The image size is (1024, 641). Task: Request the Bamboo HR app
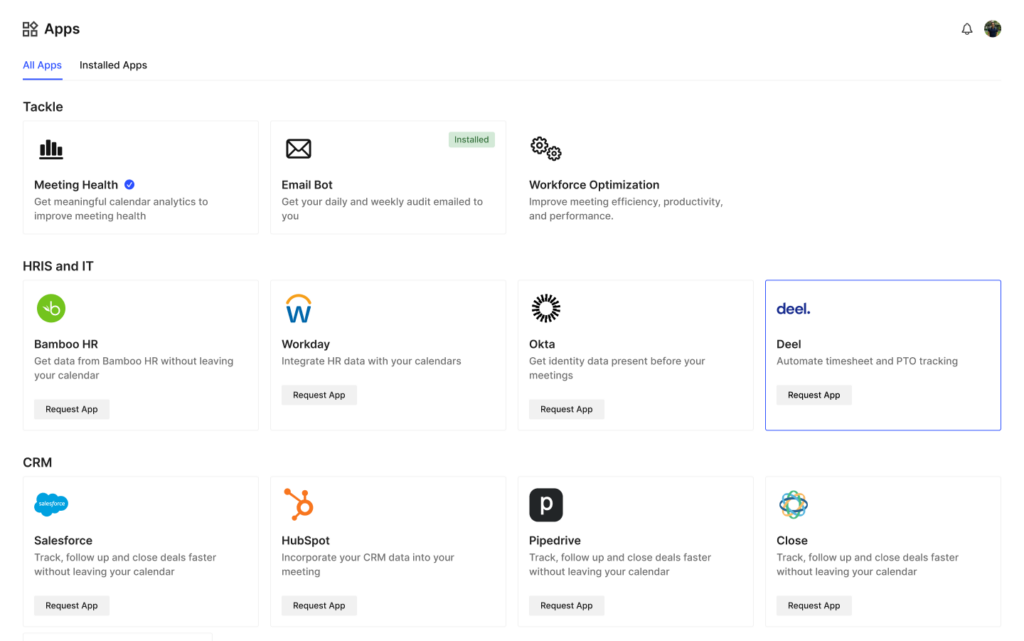pos(72,409)
